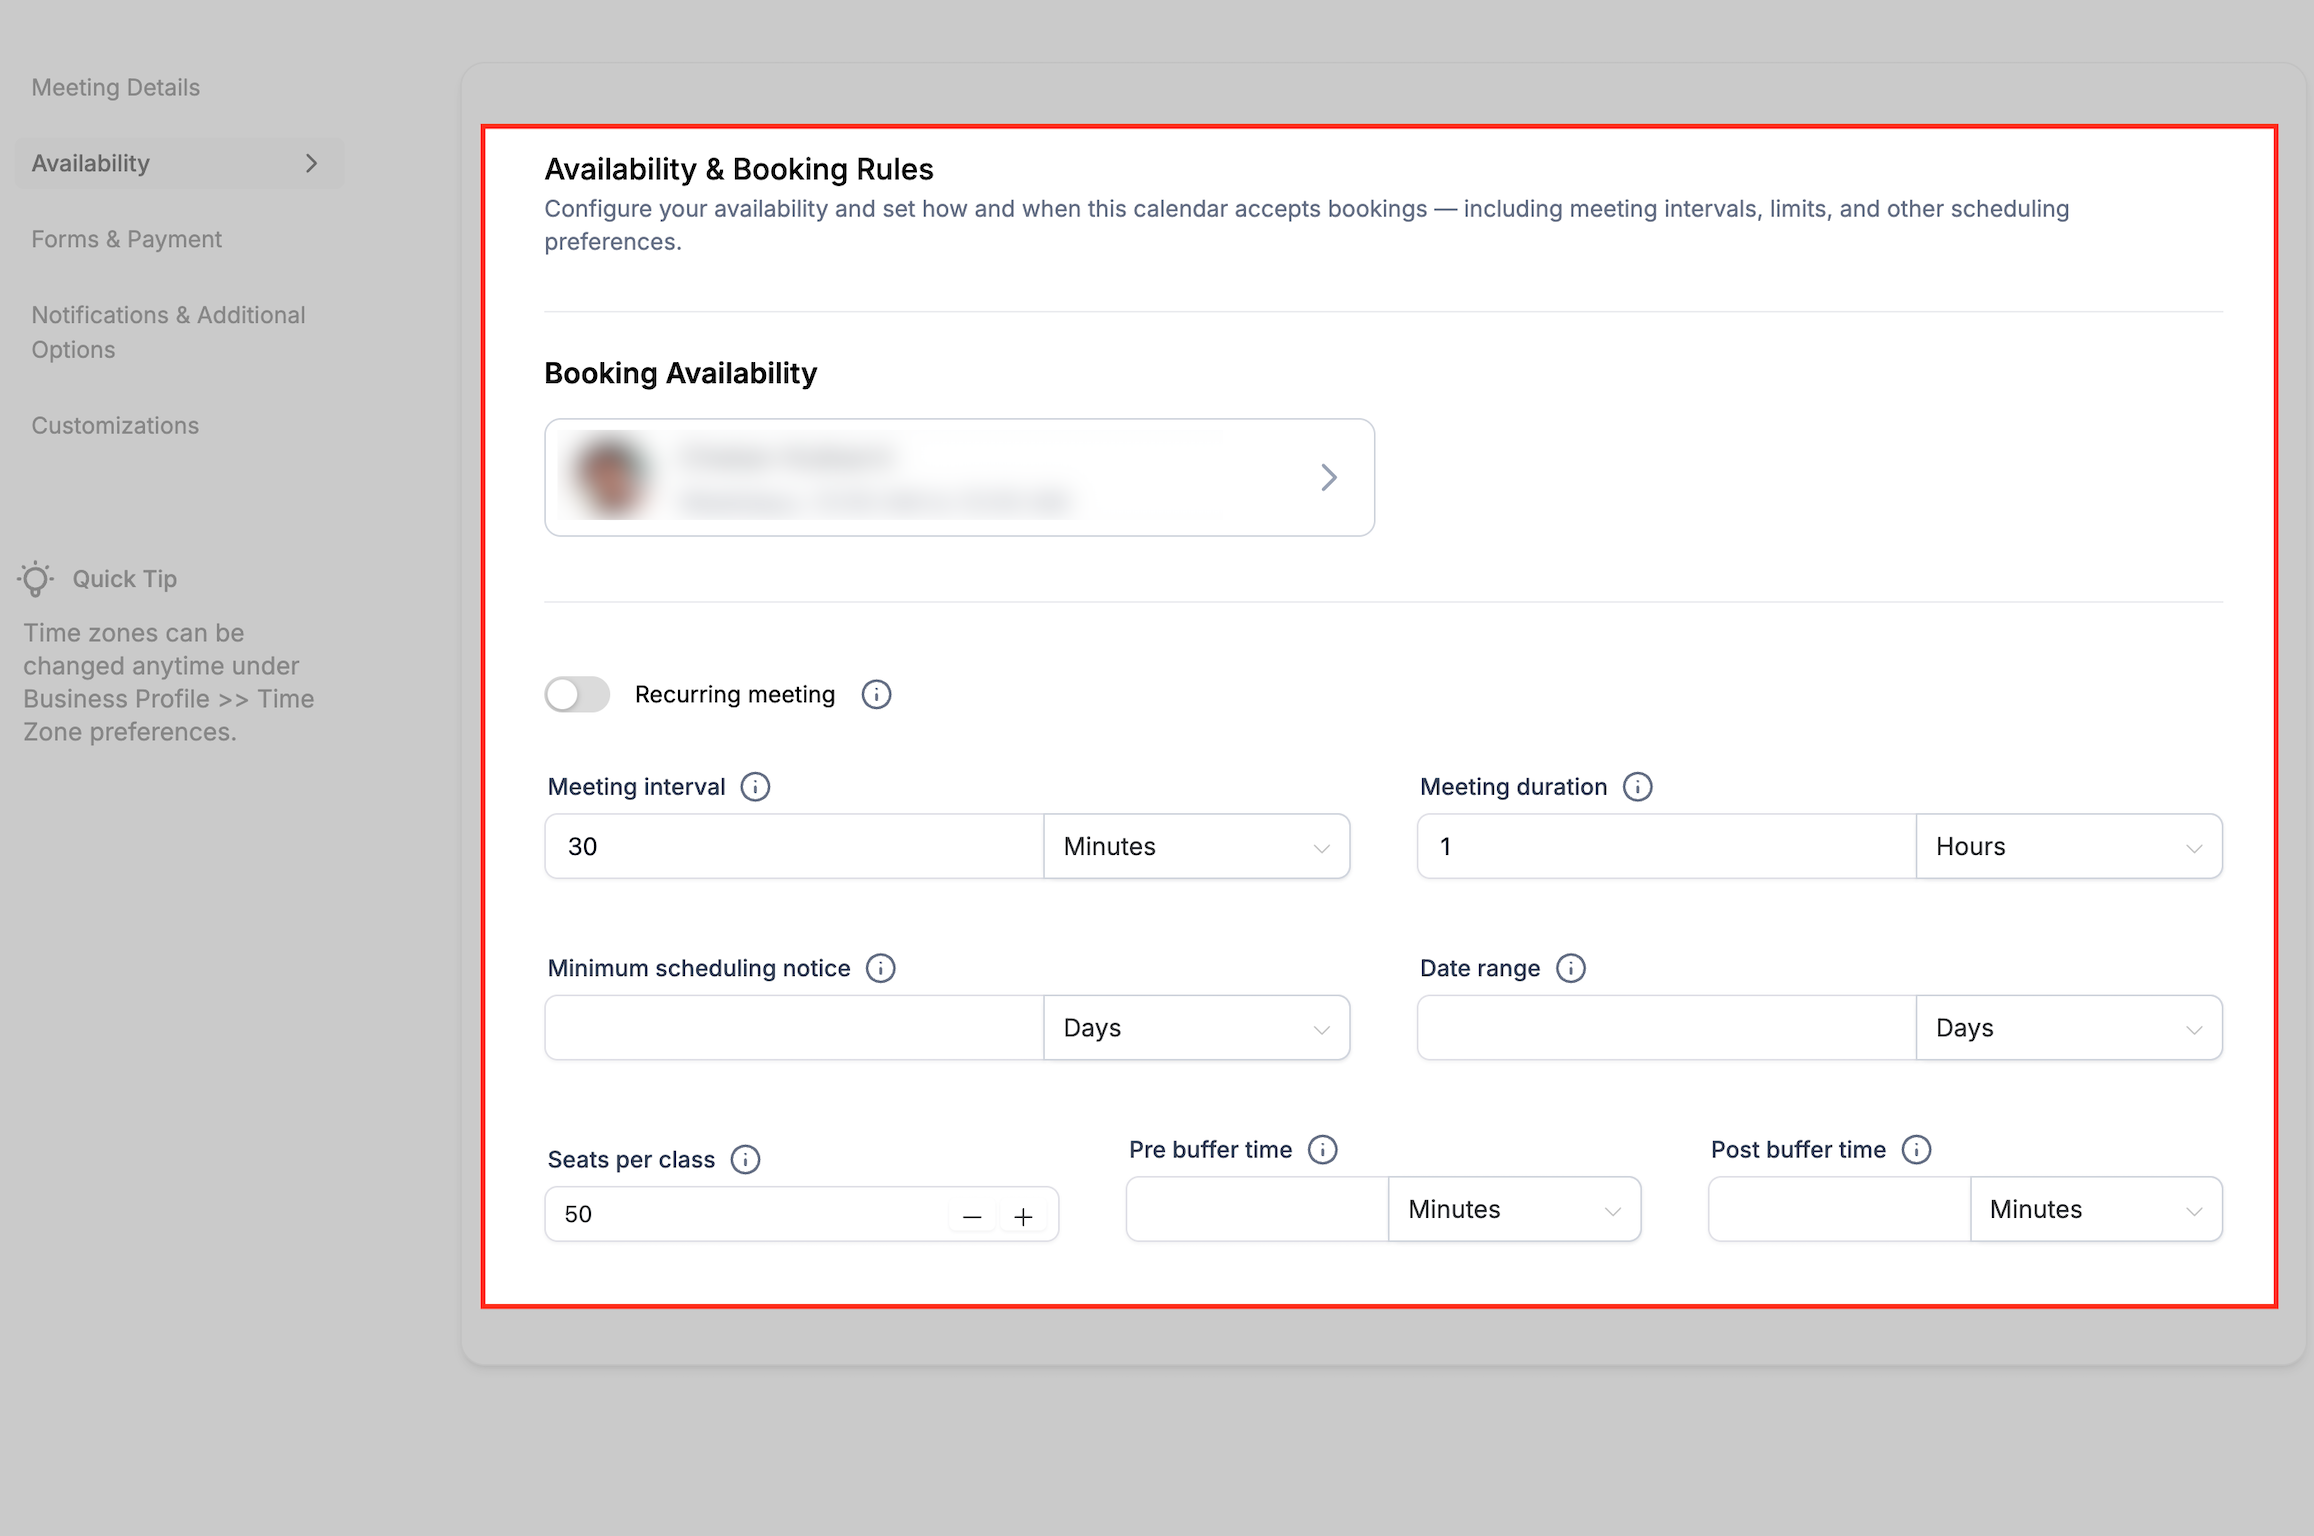
Task: Open Forms & Payment section
Action: [x=127, y=239]
